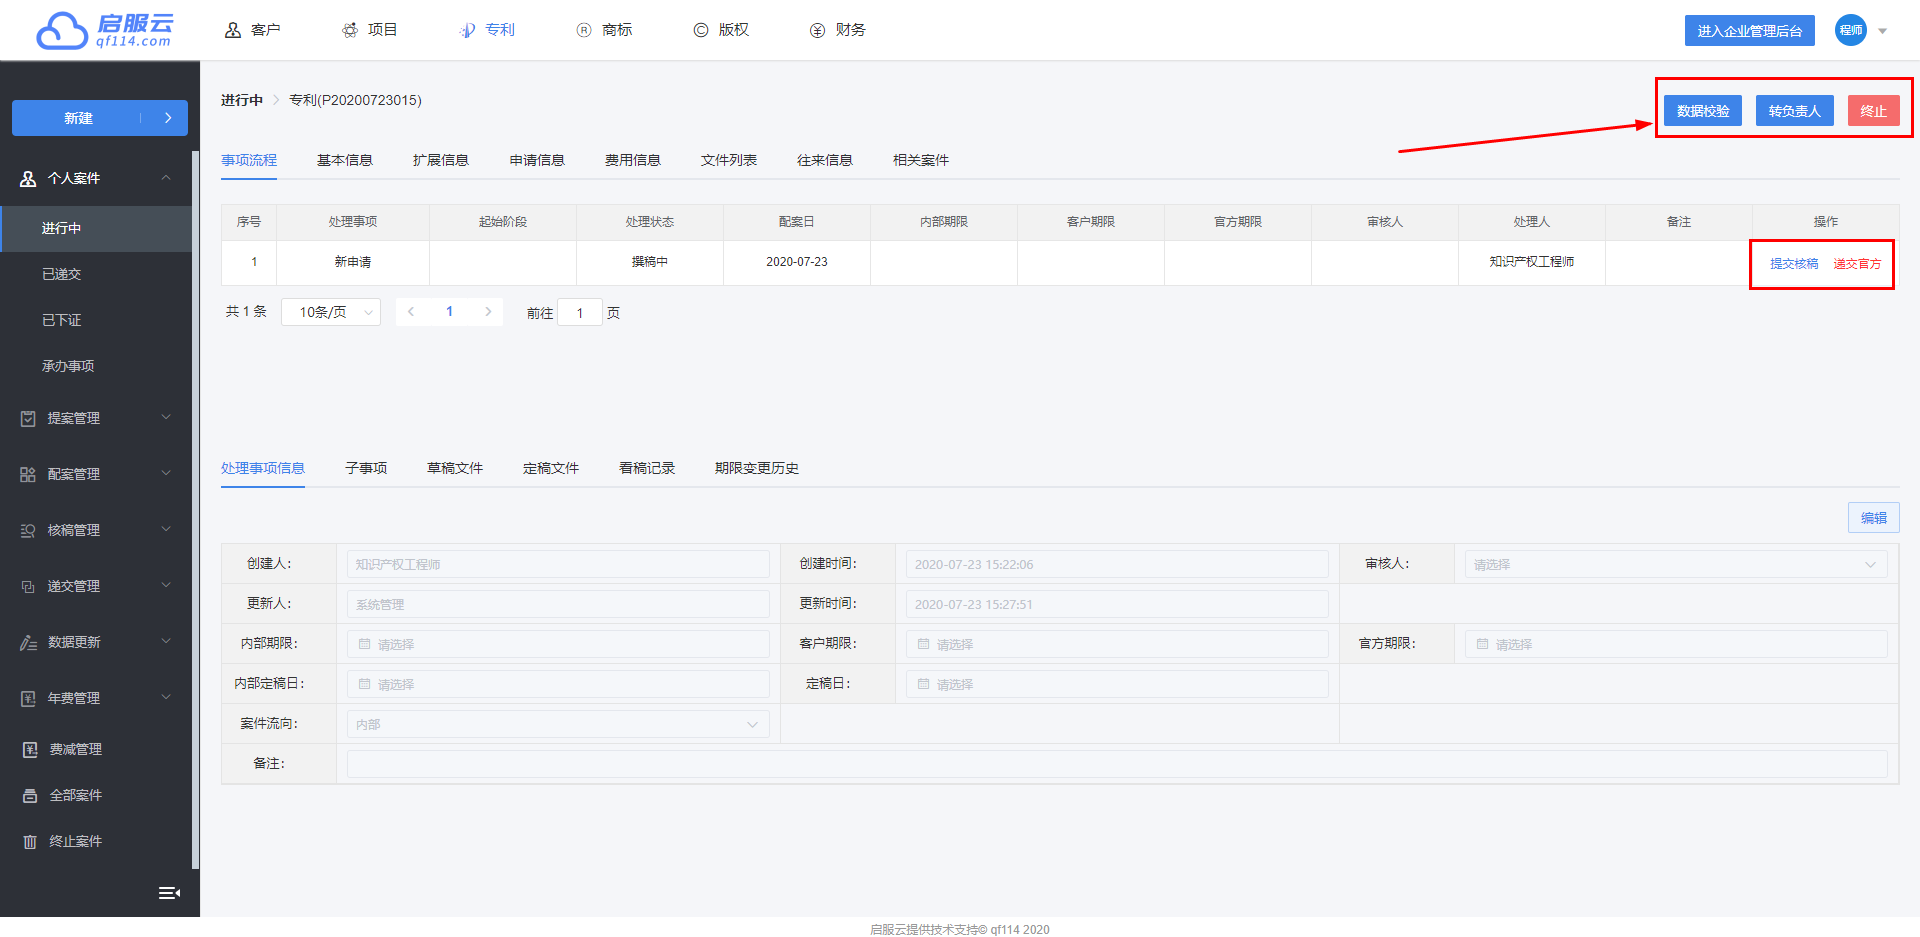
Task: Expand the 核稿管理 menu chevron
Action: coord(166,529)
